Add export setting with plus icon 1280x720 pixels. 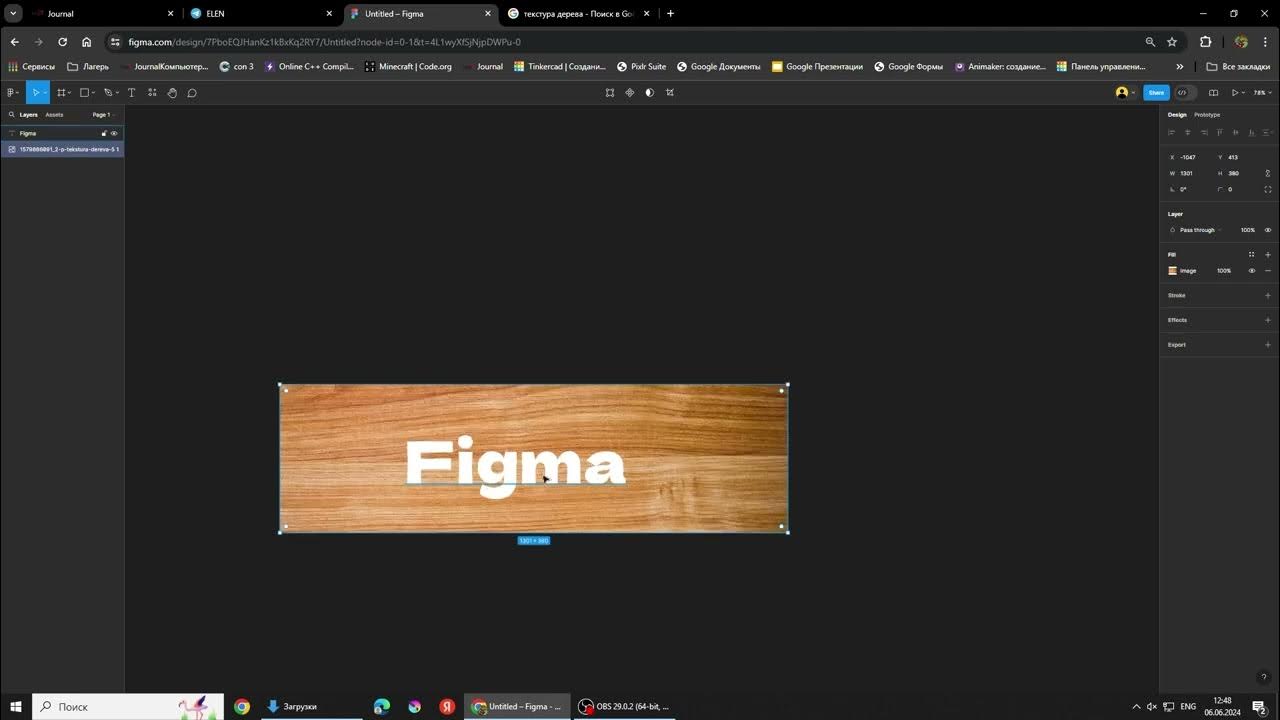point(1268,345)
